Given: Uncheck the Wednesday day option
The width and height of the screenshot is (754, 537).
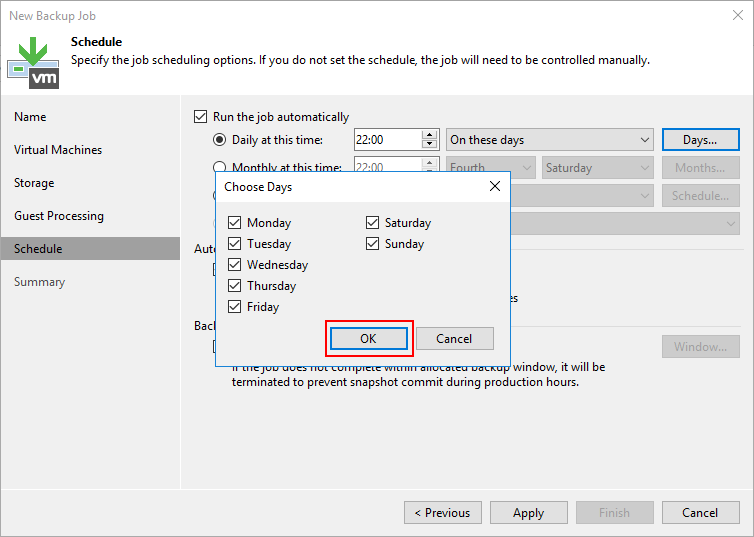Looking at the screenshot, I should 235,265.
